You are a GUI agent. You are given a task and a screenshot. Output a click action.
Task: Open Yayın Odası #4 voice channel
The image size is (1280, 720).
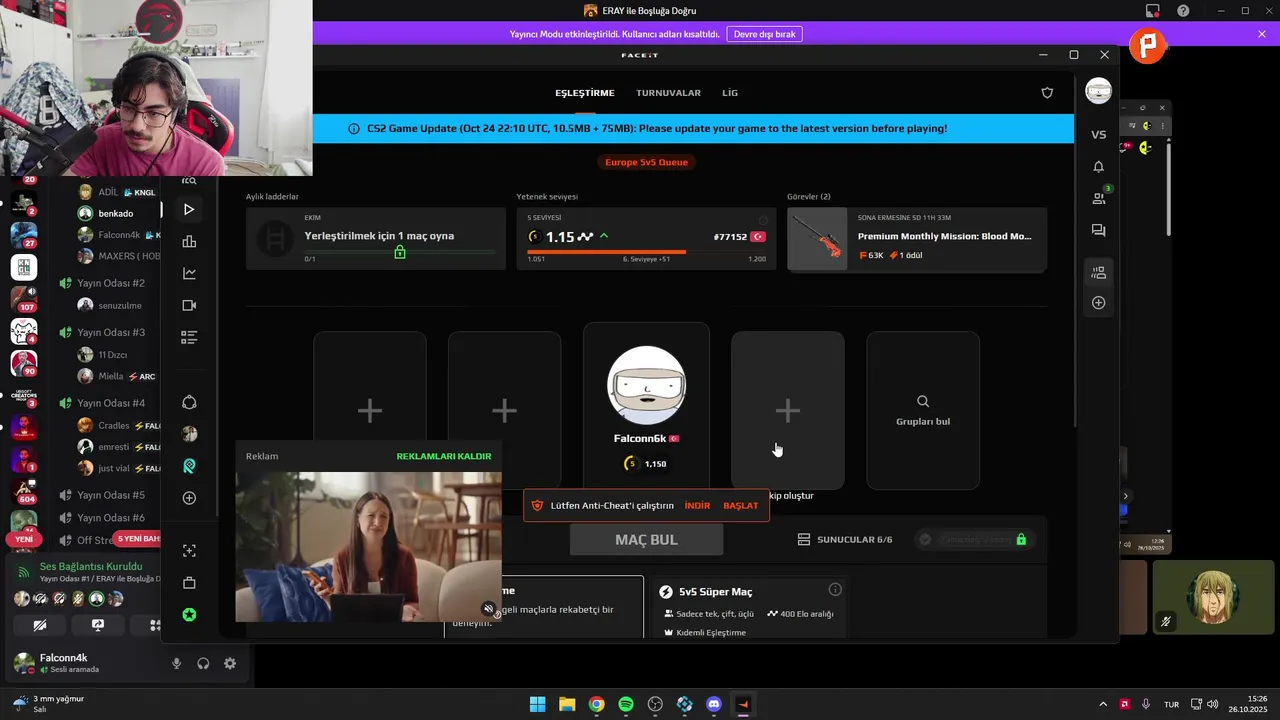[110, 403]
